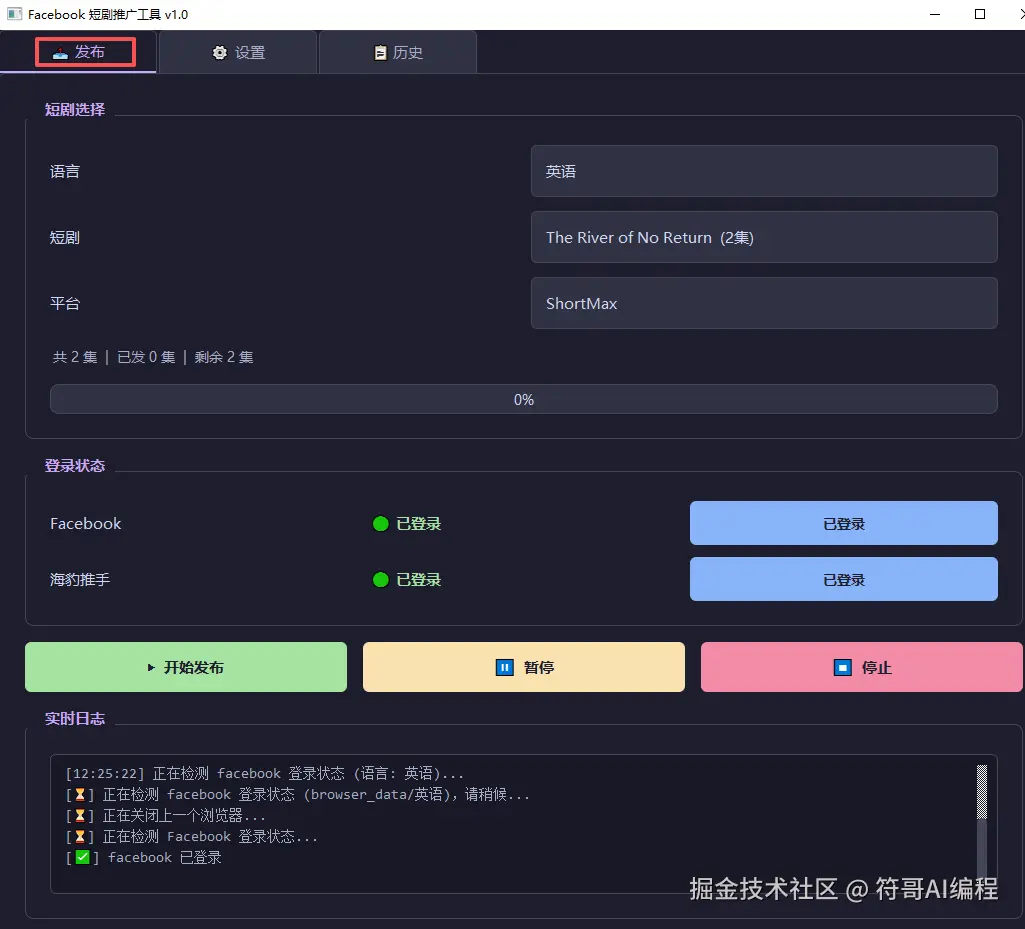Click the 开始发布 button
The height and width of the screenshot is (929, 1025).
click(186, 667)
